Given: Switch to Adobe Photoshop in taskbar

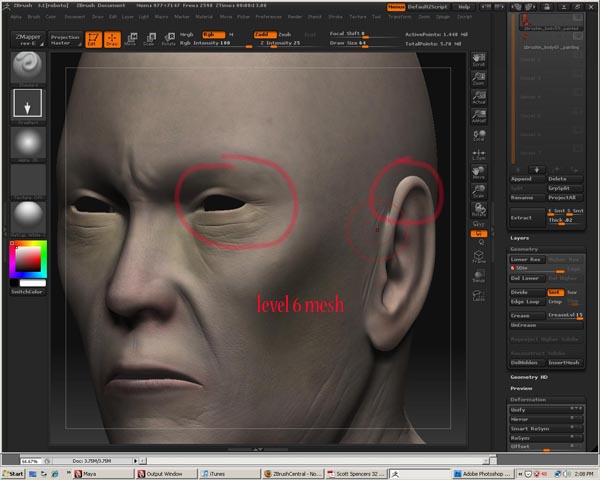Looking at the screenshot, I should (482, 474).
